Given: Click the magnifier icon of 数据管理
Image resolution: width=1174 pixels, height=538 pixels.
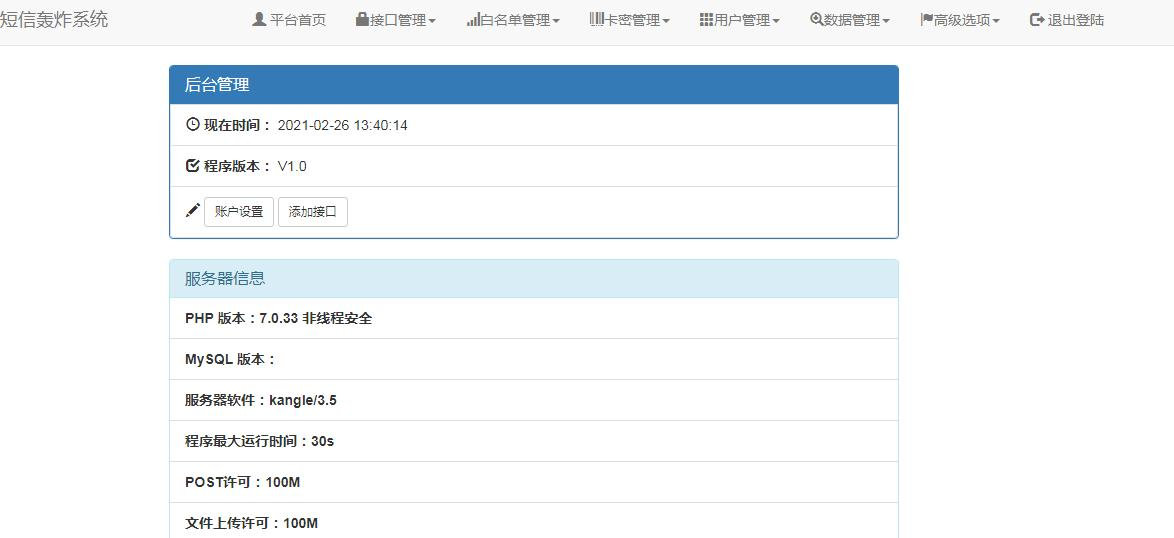Looking at the screenshot, I should (817, 19).
